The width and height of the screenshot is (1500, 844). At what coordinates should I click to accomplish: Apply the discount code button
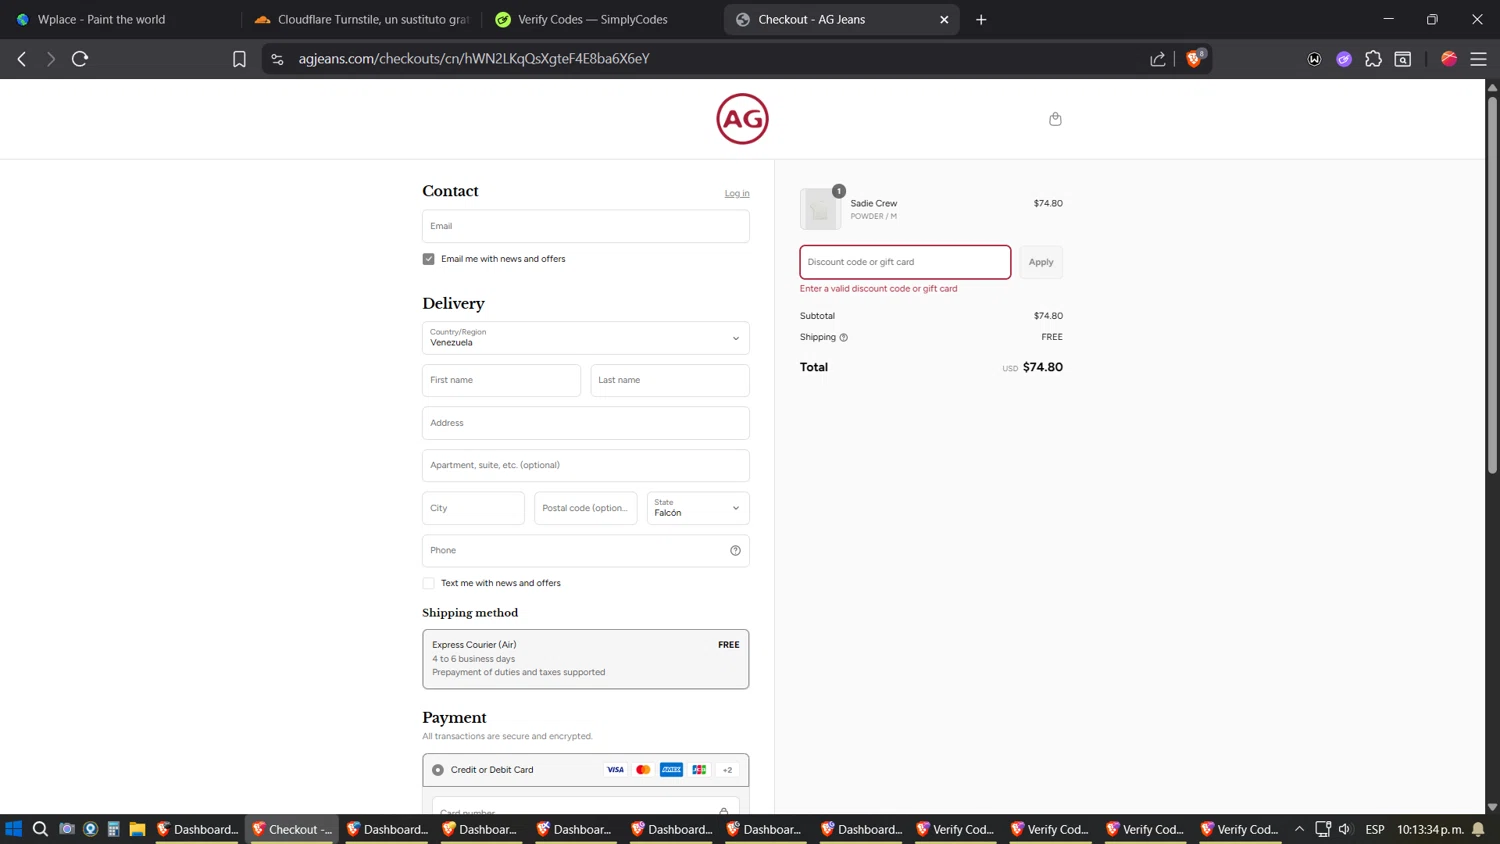(1041, 262)
